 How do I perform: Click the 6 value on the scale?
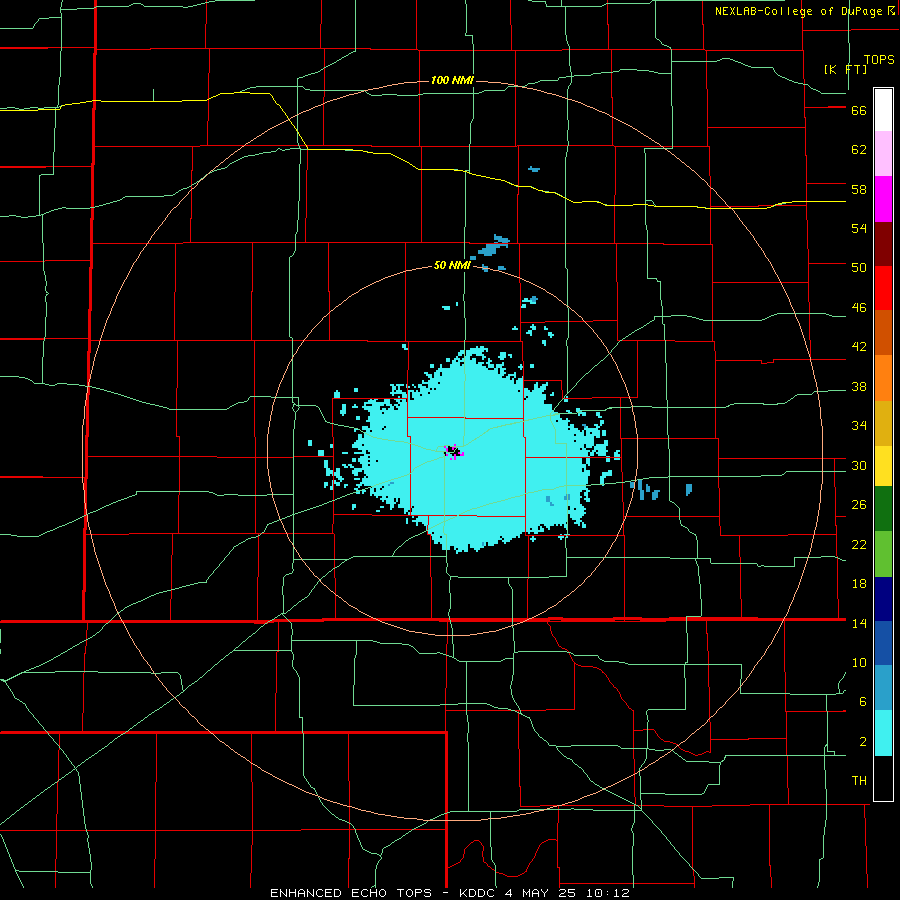863,701
